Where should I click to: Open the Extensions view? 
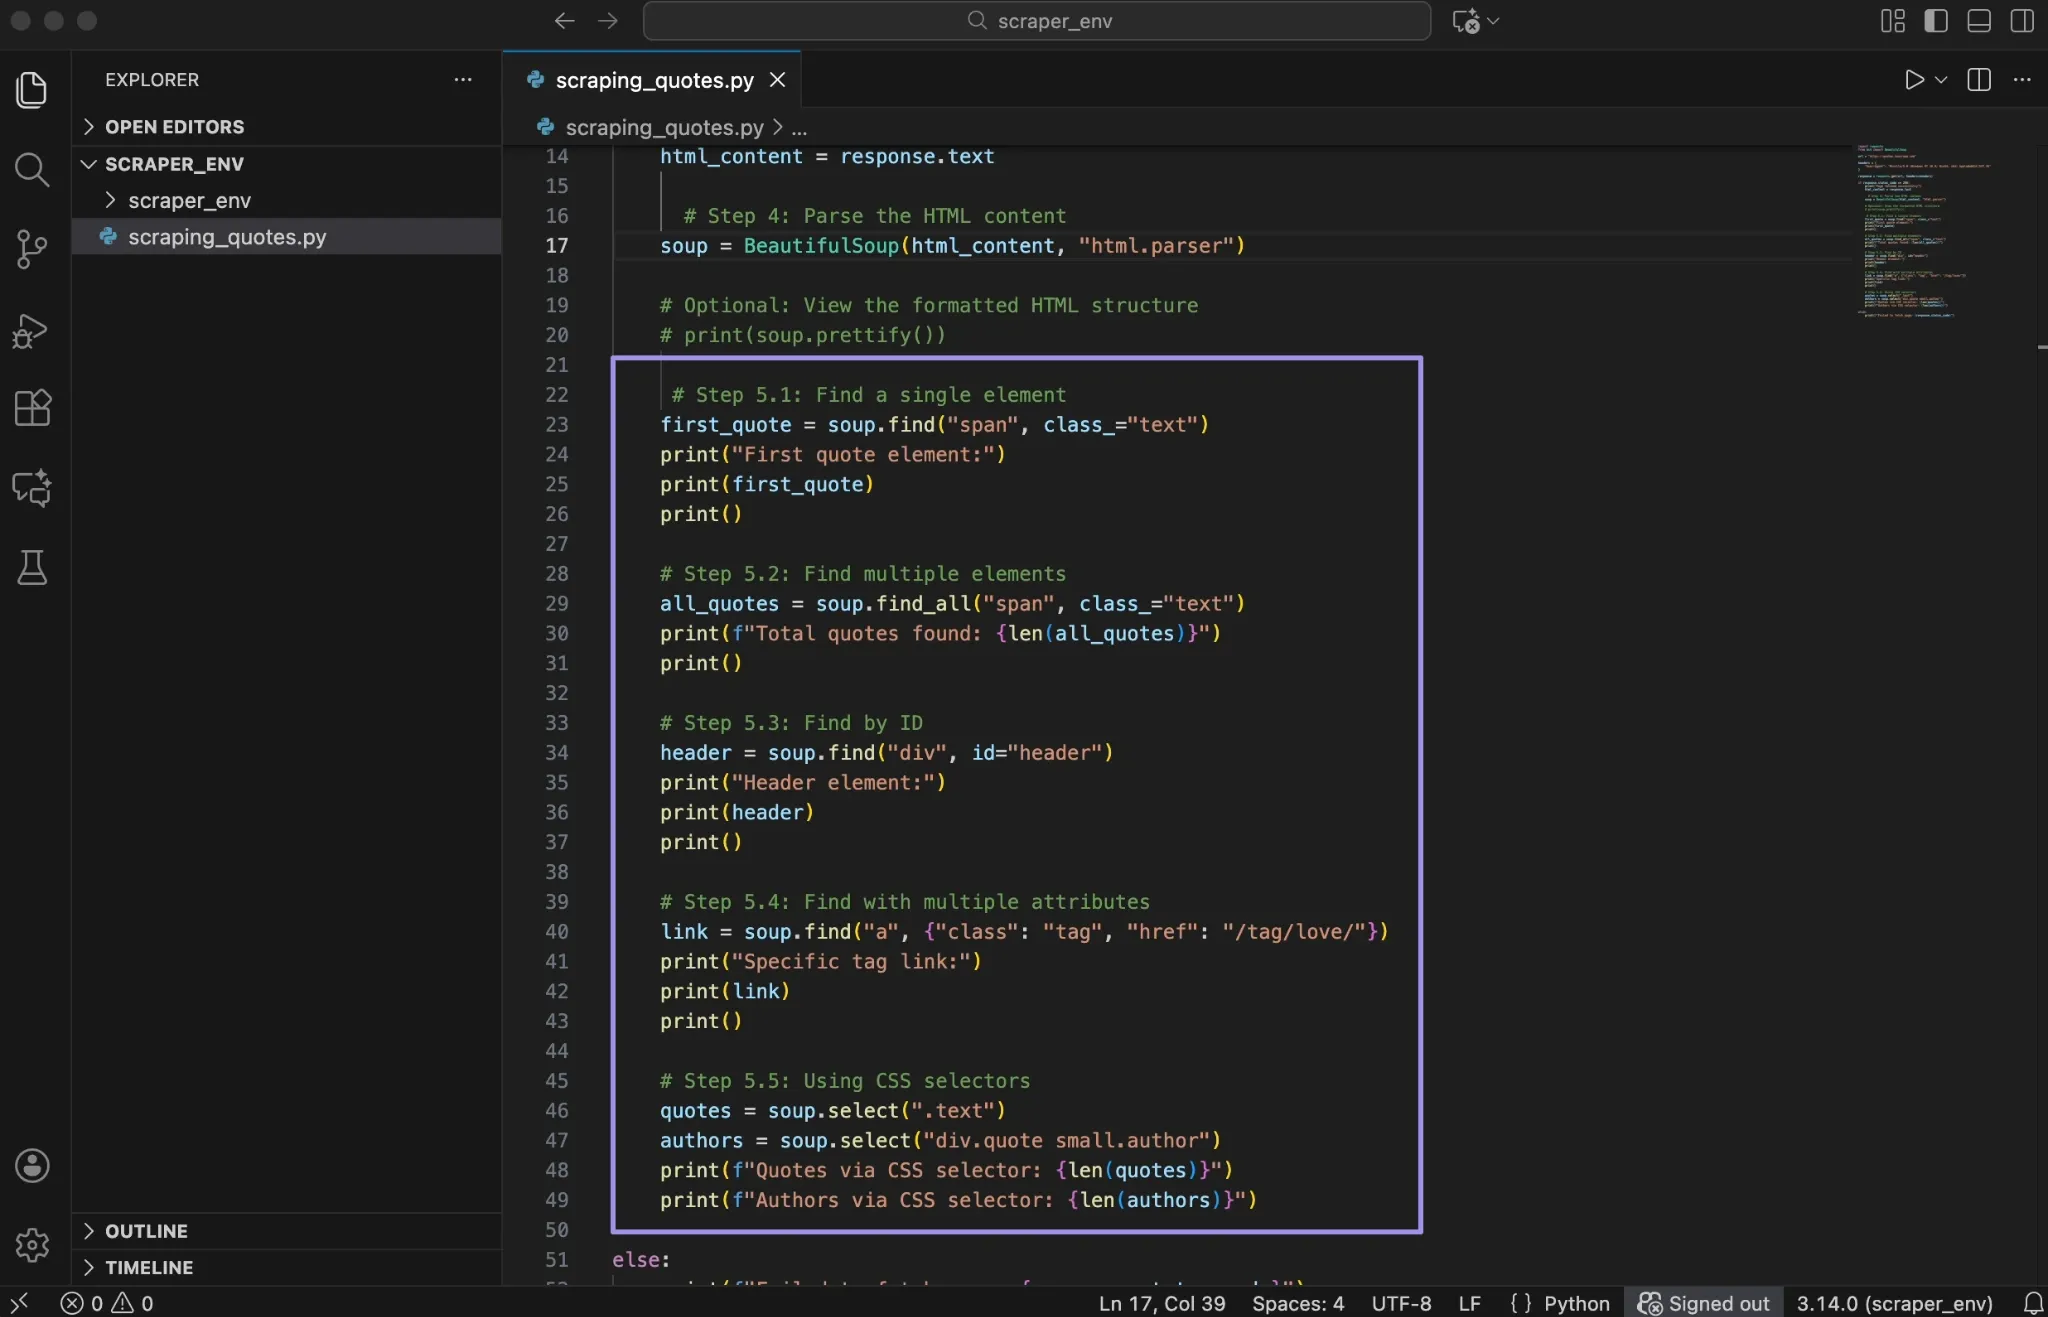(33, 407)
